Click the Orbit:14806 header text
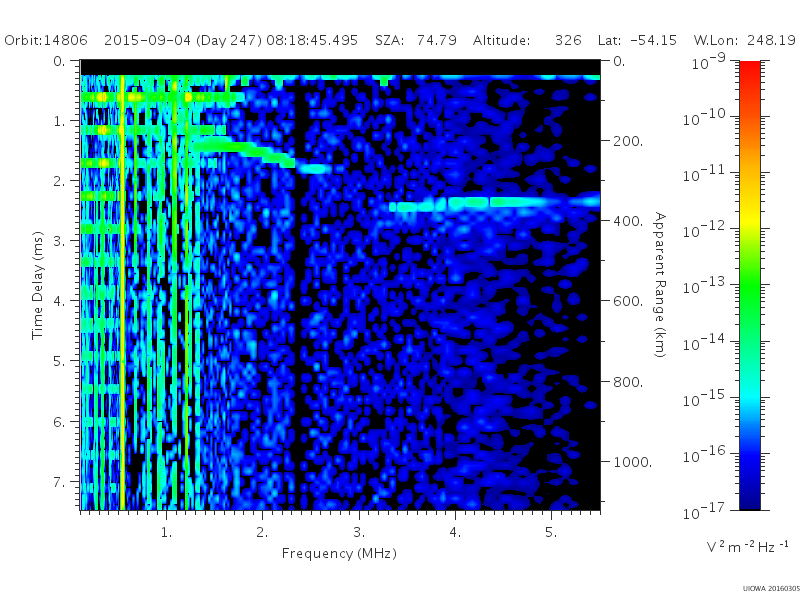The height and width of the screenshot is (600, 800). coord(46,40)
